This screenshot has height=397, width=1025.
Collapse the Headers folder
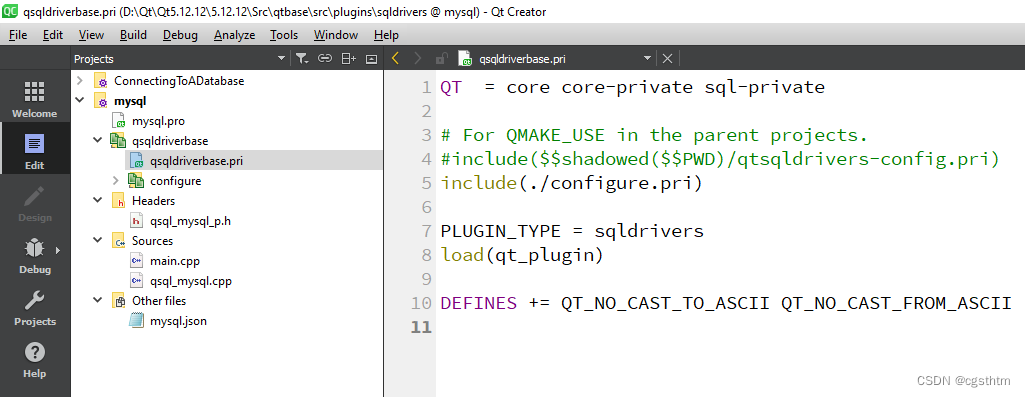98,201
